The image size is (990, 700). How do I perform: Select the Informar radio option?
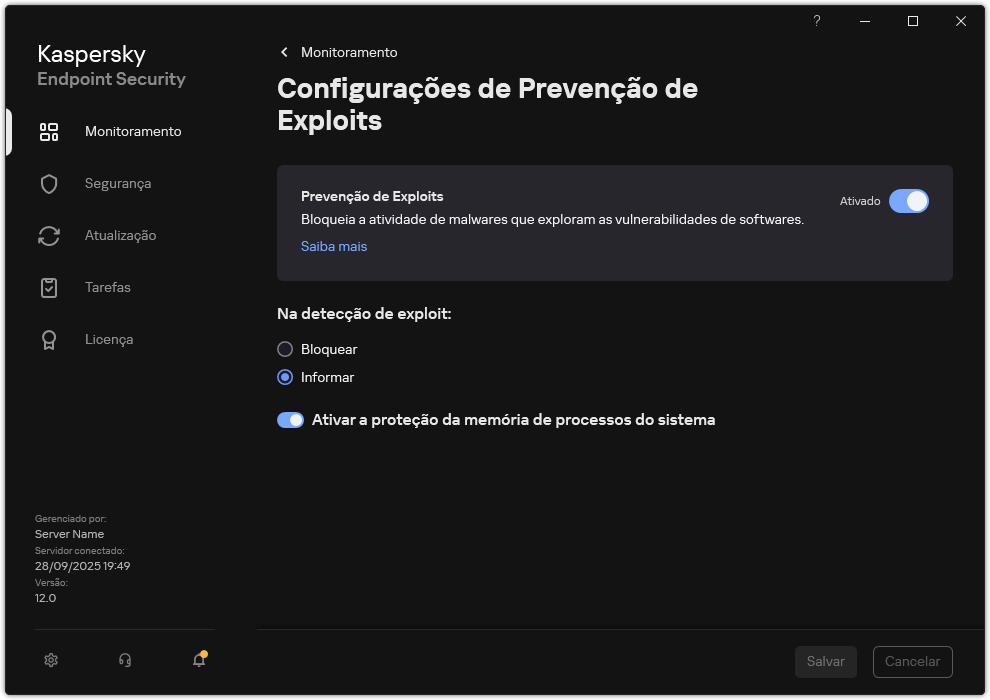(284, 377)
